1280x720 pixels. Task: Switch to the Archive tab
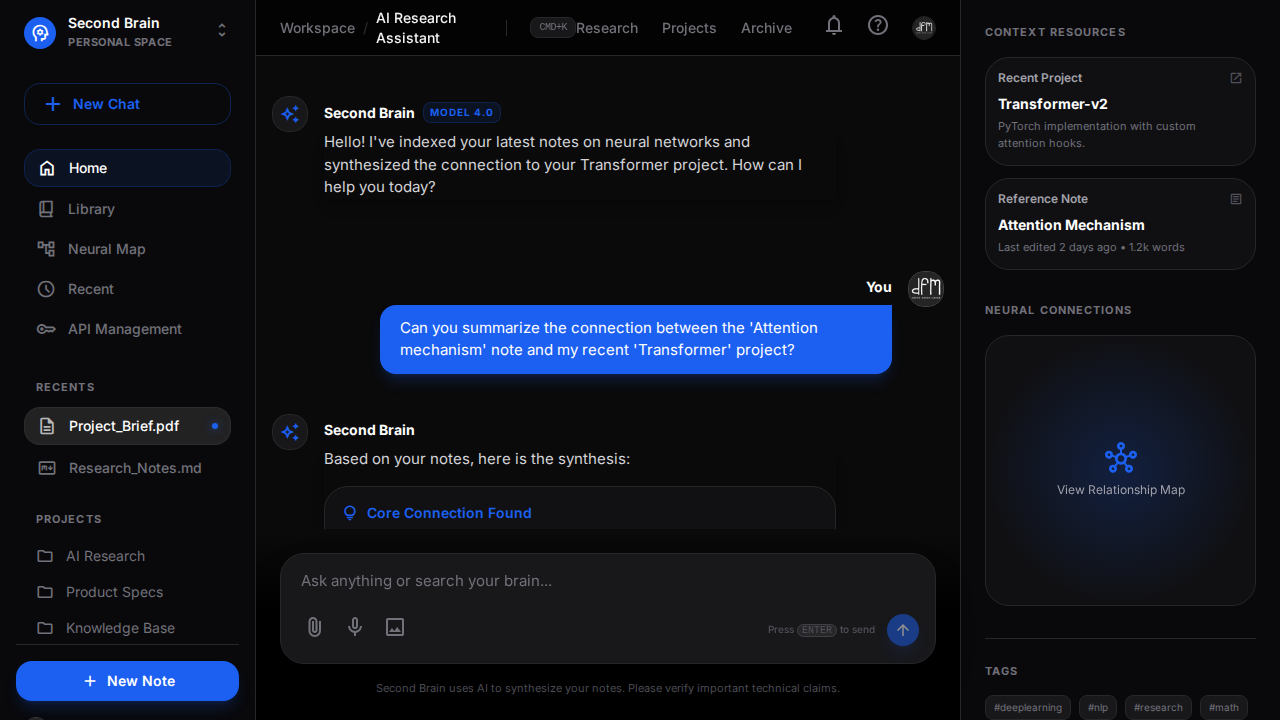(766, 28)
